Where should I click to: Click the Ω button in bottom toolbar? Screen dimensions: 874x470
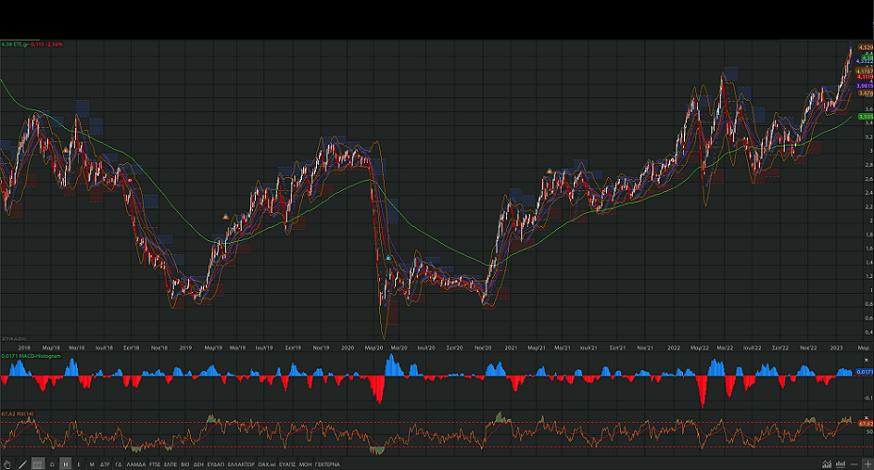click(52, 464)
